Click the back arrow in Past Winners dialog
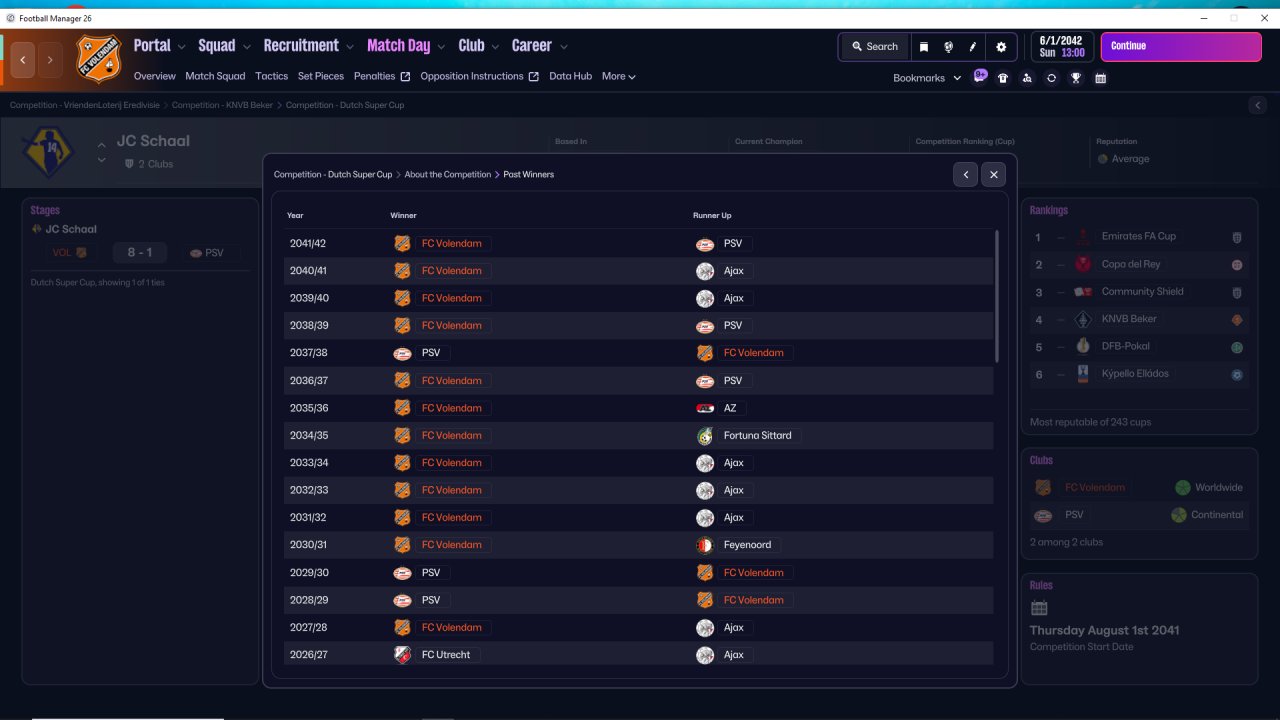The height and width of the screenshot is (720, 1280). [966, 174]
